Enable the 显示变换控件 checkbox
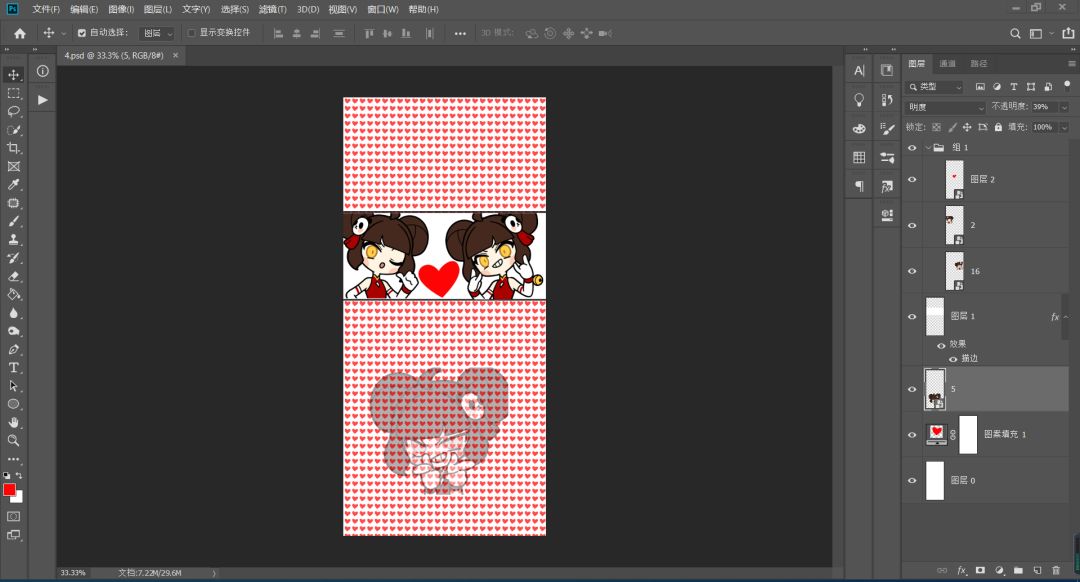The image size is (1080, 582). [191, 33]
